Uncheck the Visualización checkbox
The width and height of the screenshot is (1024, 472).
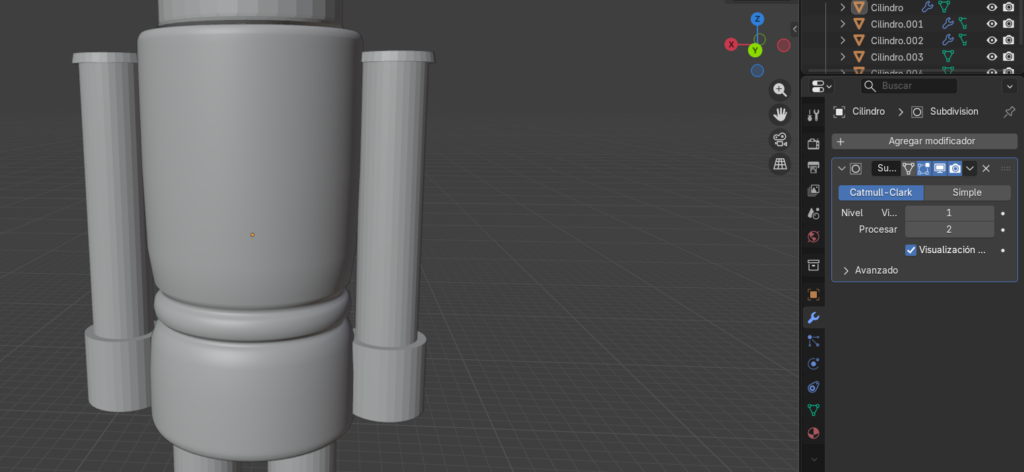click(x=911, y=250)
